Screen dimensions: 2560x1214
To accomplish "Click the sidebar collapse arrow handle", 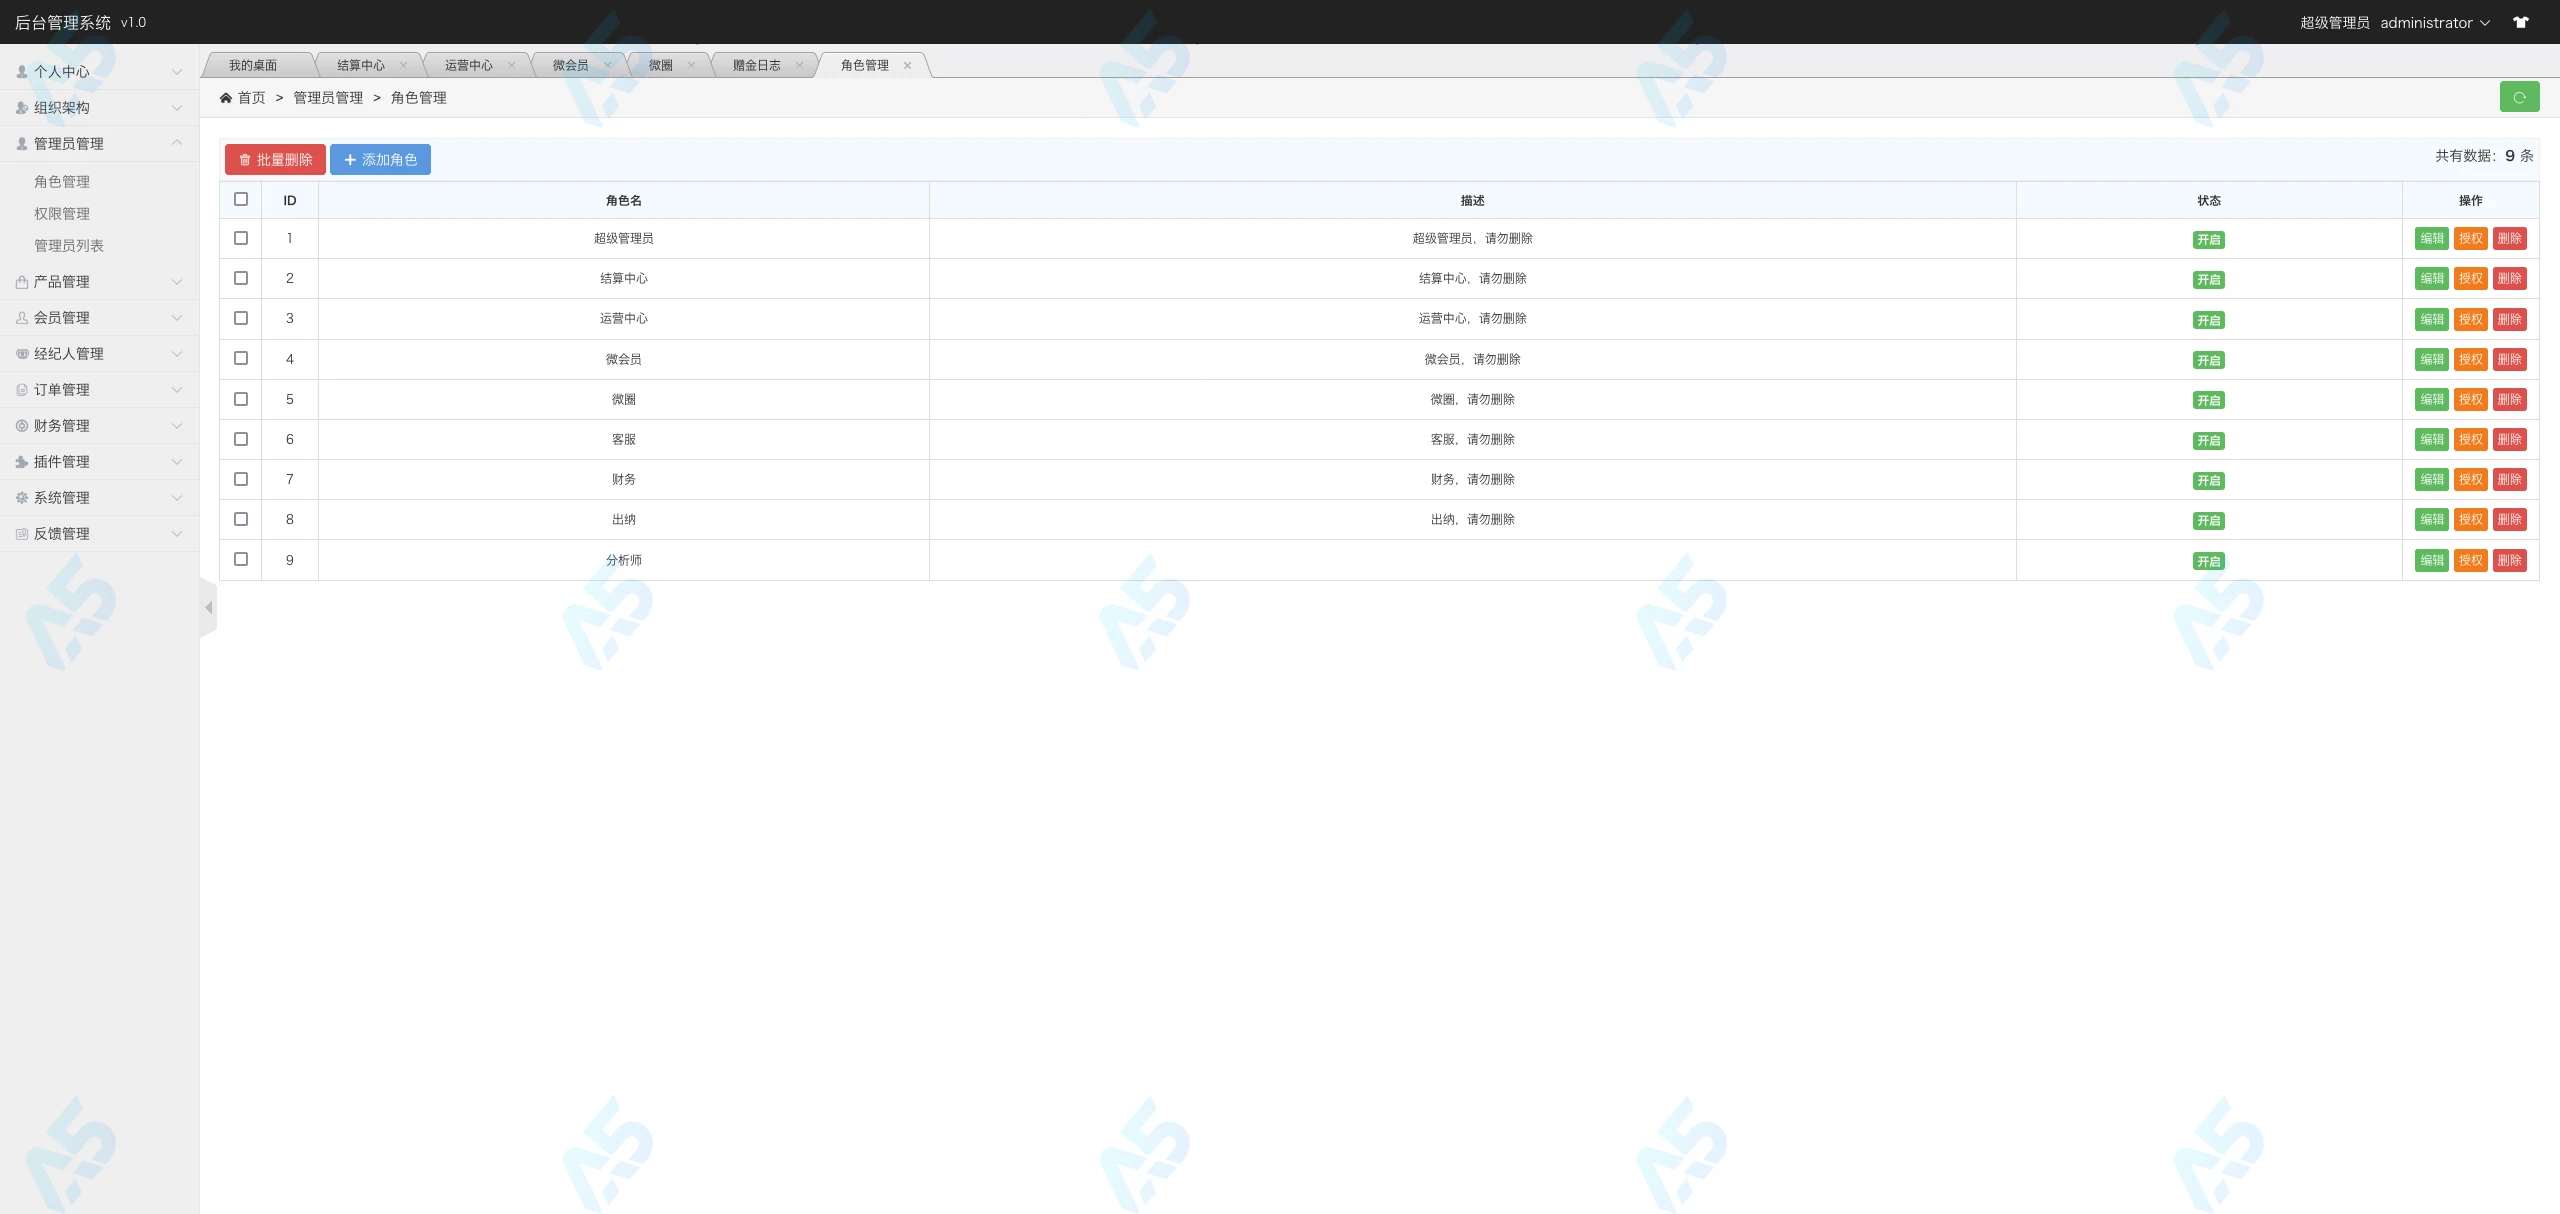I will click(208, 608).
